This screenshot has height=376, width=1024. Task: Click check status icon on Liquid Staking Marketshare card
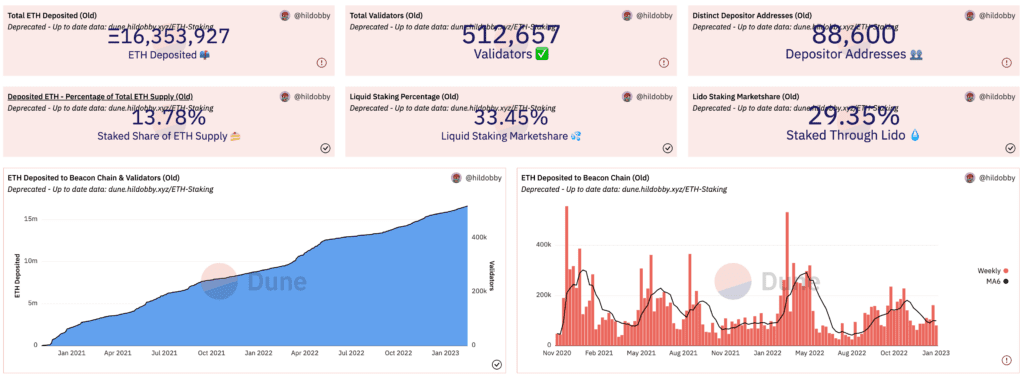click(667, 148)
